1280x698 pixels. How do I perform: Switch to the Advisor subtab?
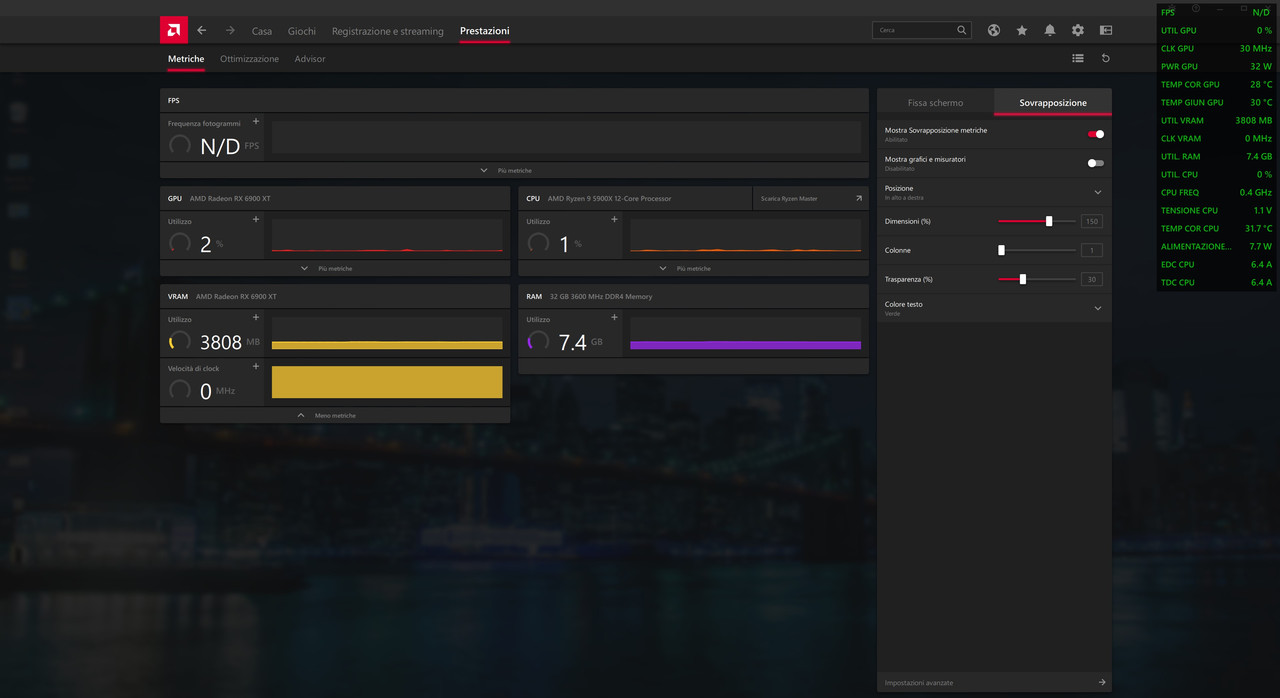(310, 59)
